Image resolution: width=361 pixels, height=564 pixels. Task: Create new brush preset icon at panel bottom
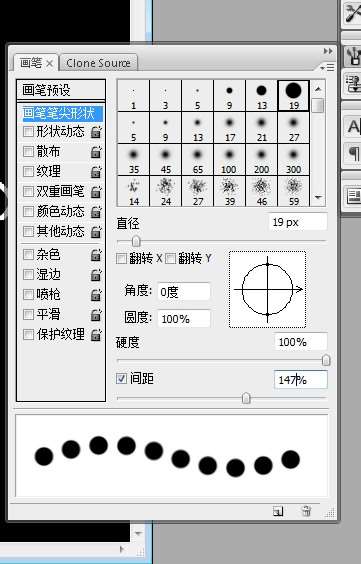coord(278,511)
